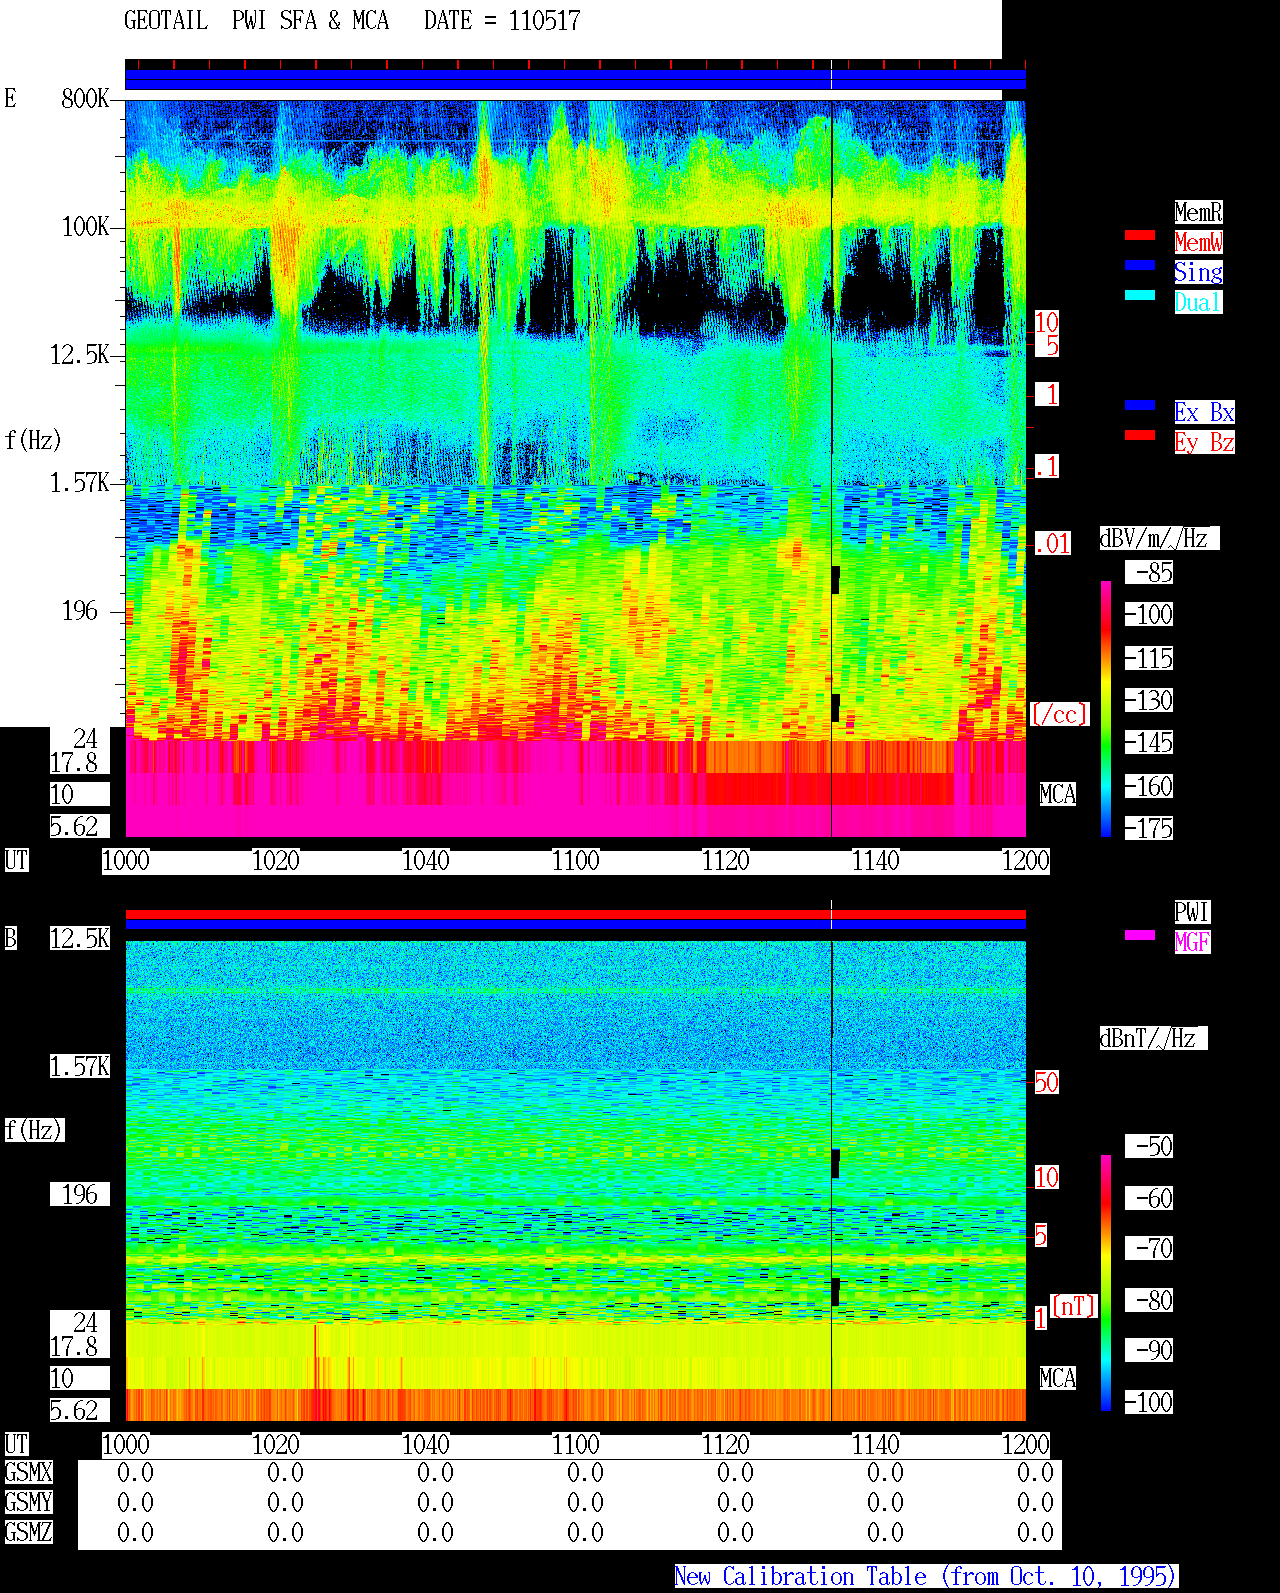The image size is (1280, 1593).
Task: Click the red [/cc] density label
Action: point(1060,714)
